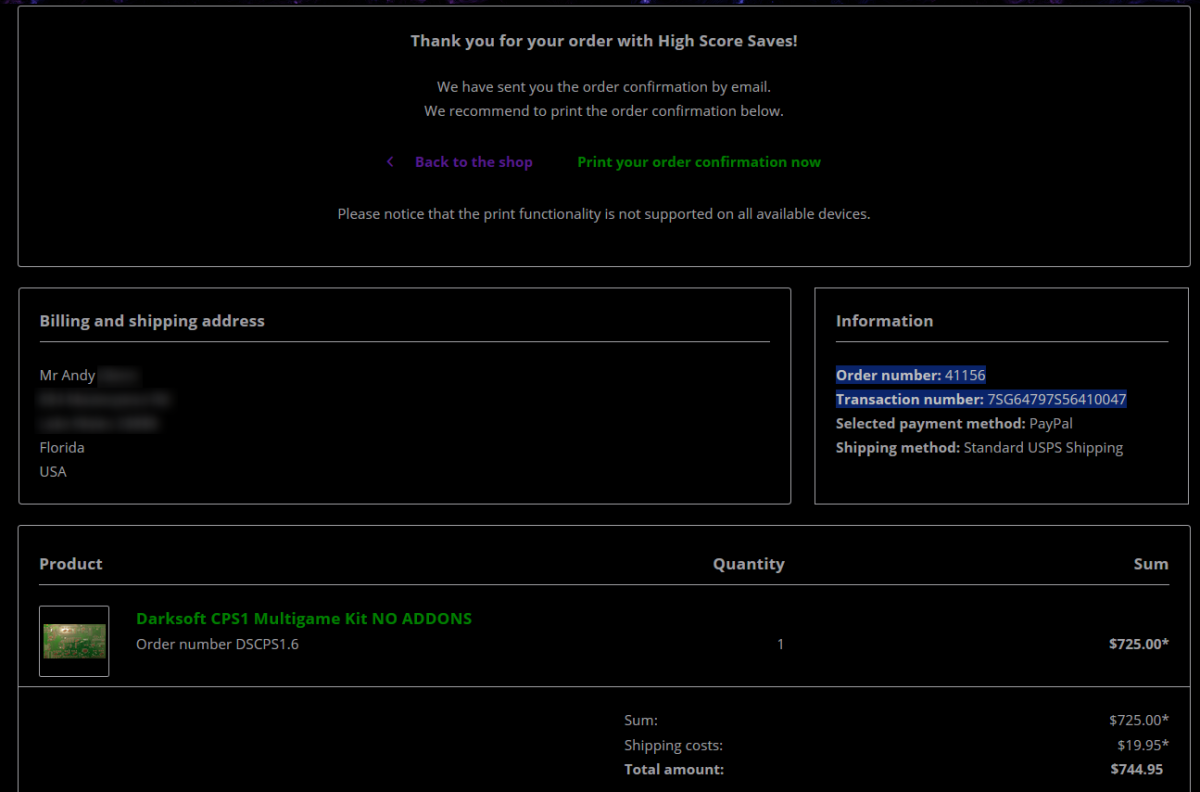Click the back chevron arrow icon

point(390,162)
